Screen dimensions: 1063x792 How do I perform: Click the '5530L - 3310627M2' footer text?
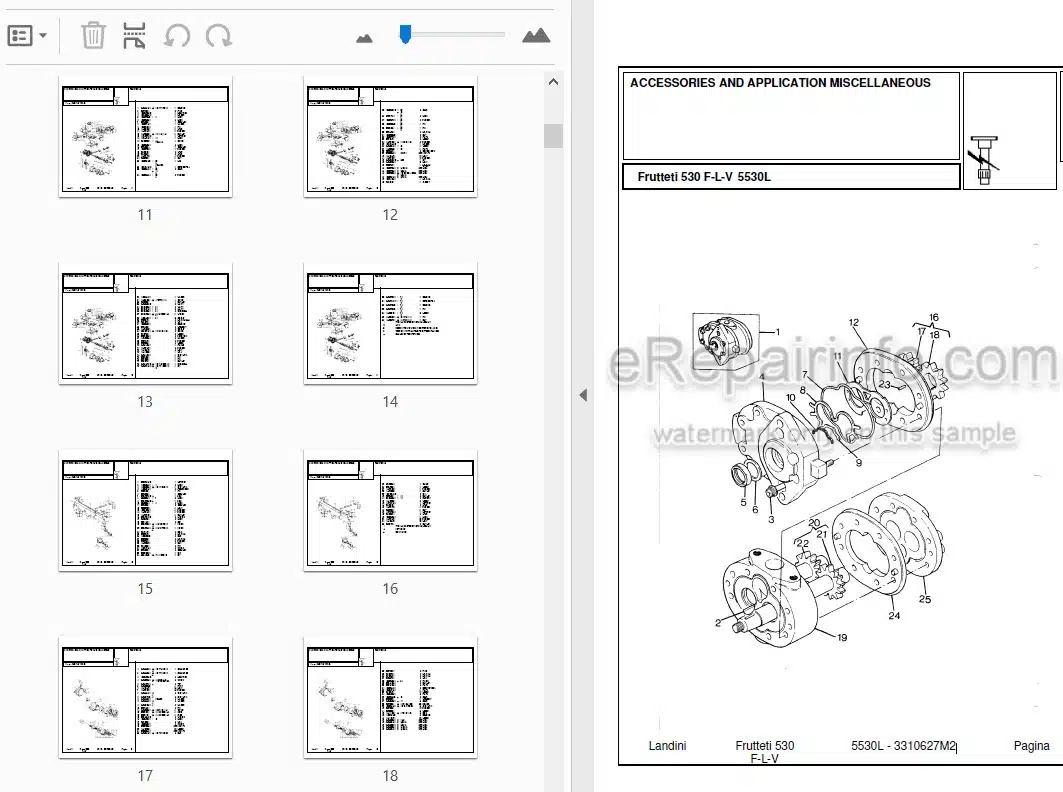pos(903,746)
